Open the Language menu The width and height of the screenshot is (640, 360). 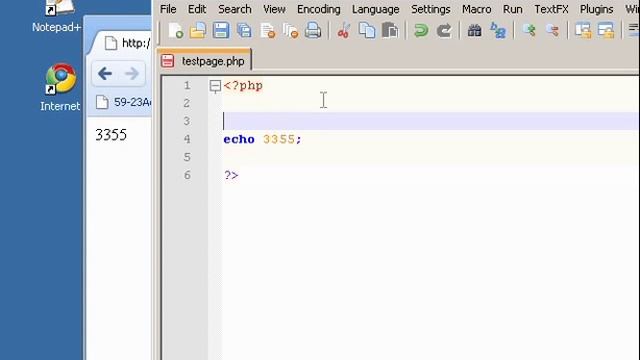pos(376,9)
